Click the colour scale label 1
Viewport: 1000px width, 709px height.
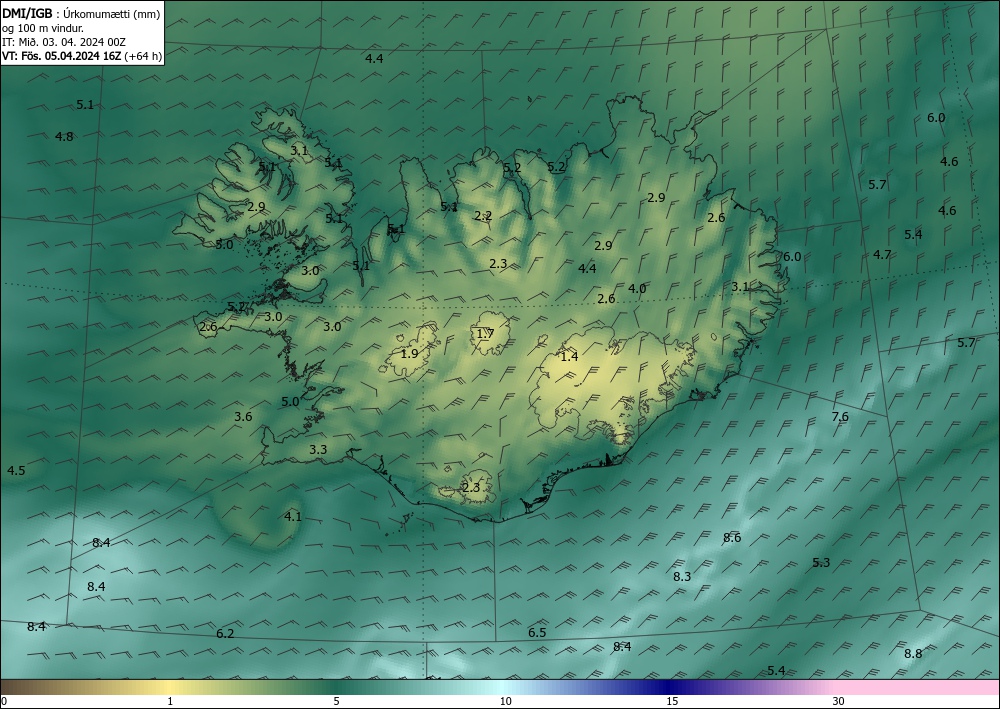pos(170,702)
